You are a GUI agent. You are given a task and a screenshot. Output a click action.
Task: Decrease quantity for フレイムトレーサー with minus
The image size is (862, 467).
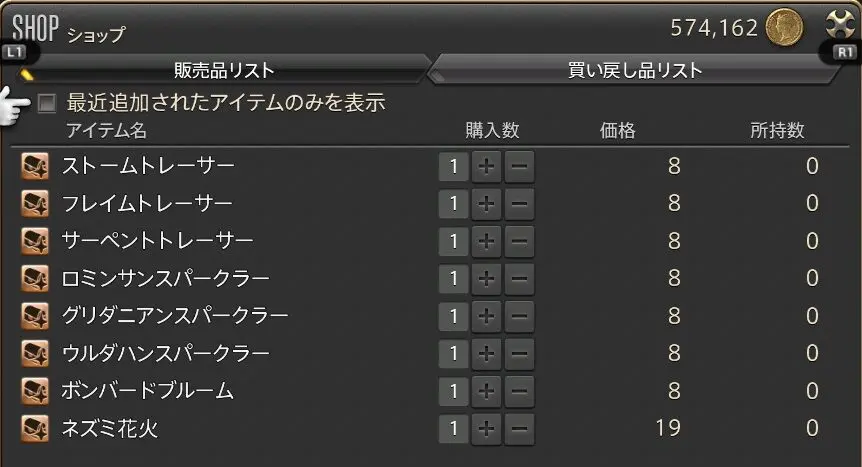pos(520,204)
